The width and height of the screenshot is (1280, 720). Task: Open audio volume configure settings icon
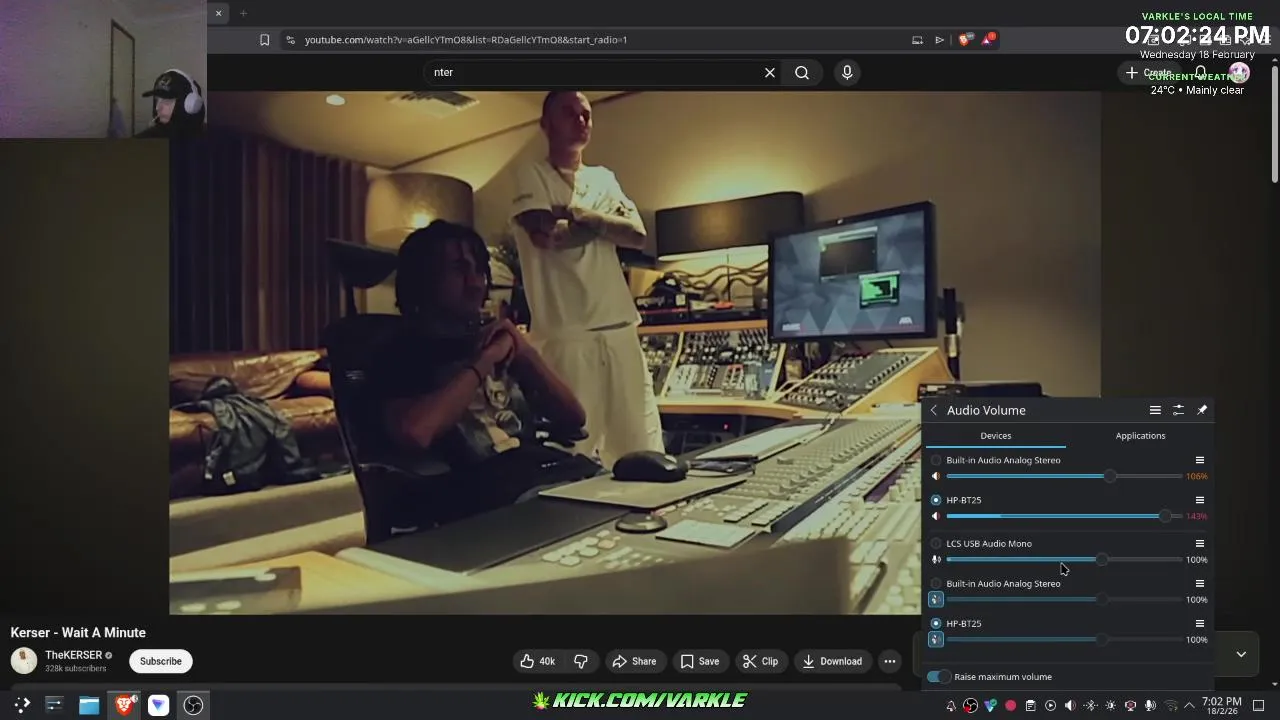click(1178, 410)
